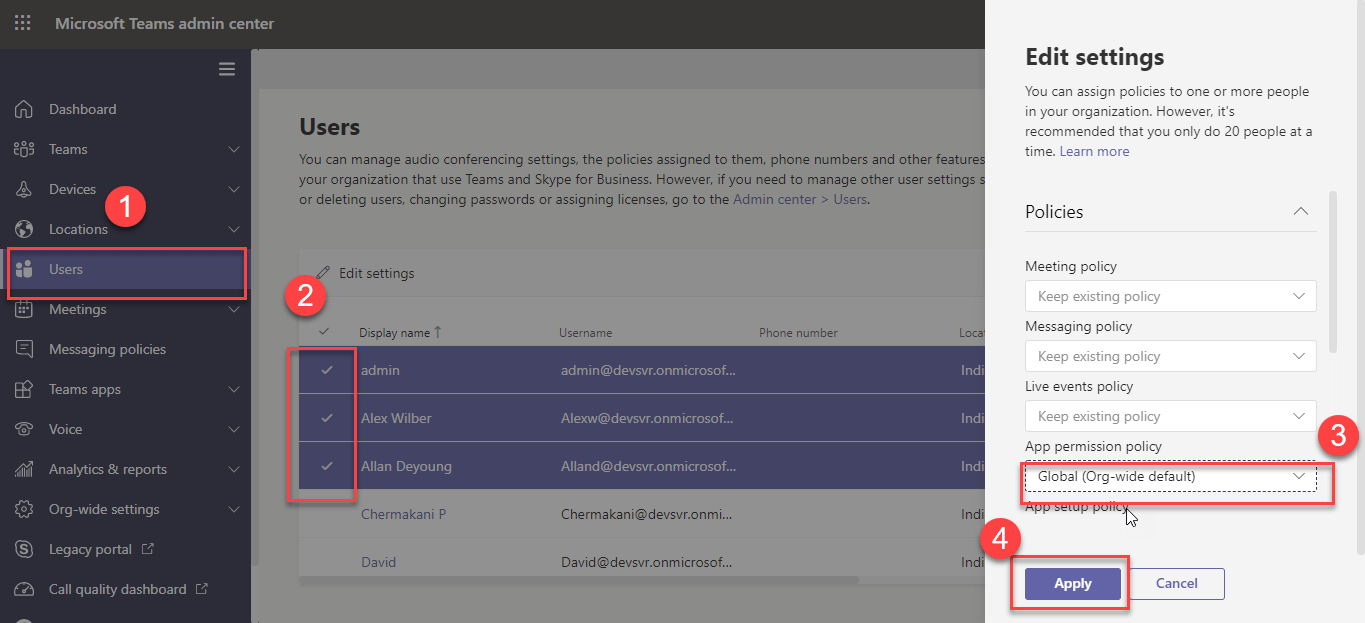Click the Locations globe icon

[x=24, y=229]
